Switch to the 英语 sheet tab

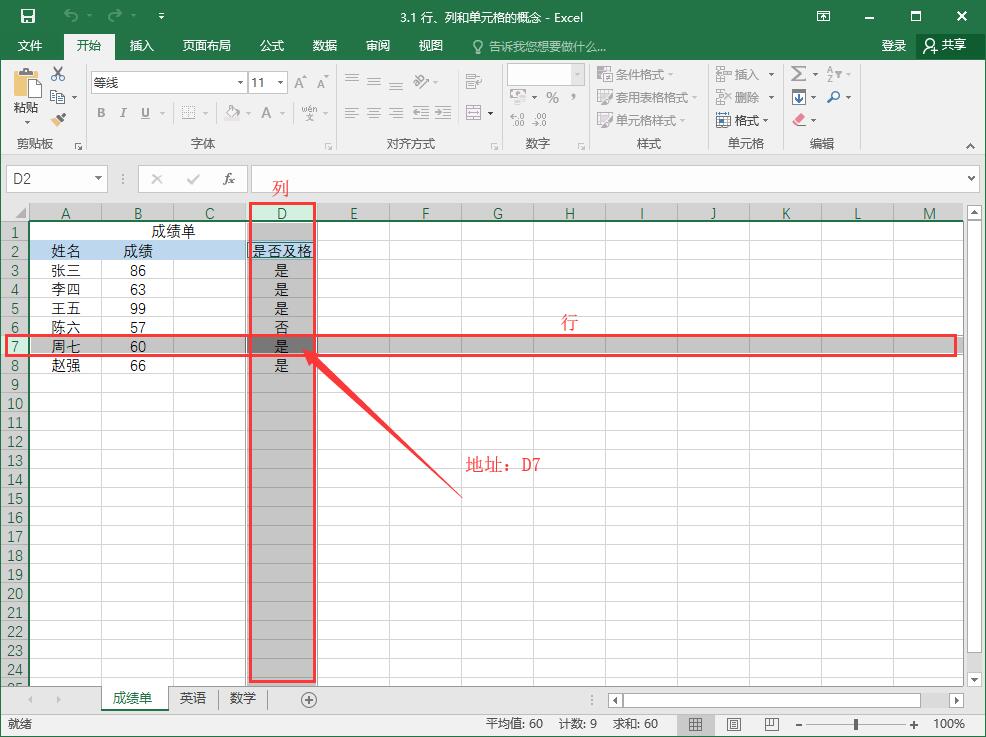tap(193, 699)
